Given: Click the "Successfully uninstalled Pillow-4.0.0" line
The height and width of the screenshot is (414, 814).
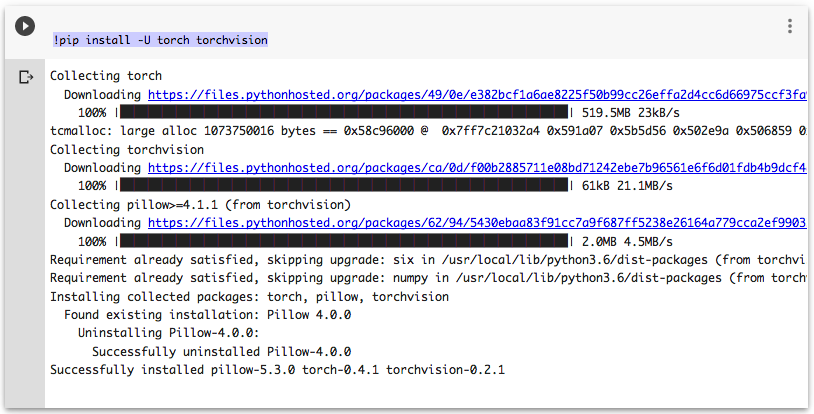Looking at the screenshot, I should tap(221, 352).
